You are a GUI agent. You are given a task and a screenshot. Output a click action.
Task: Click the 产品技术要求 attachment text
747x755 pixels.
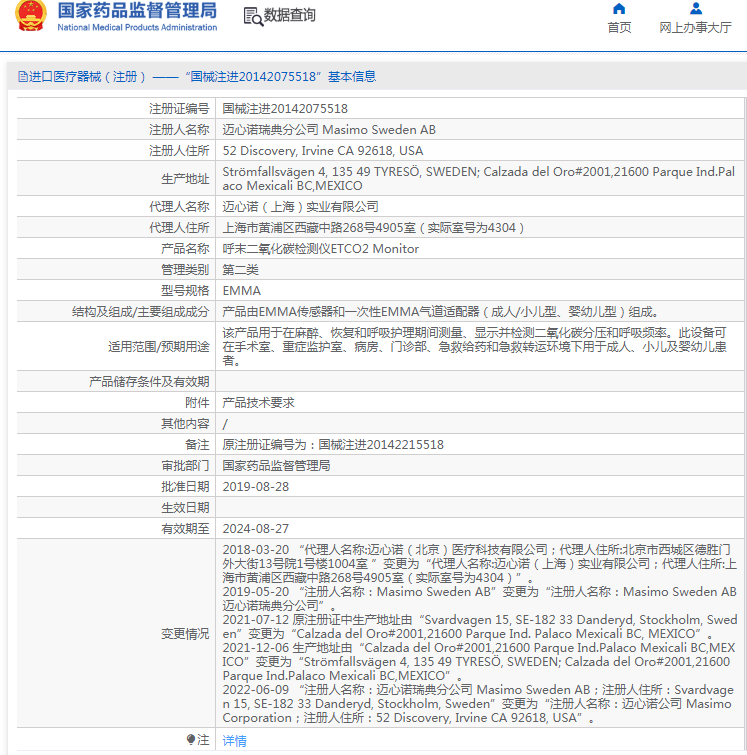click(258, 402)
